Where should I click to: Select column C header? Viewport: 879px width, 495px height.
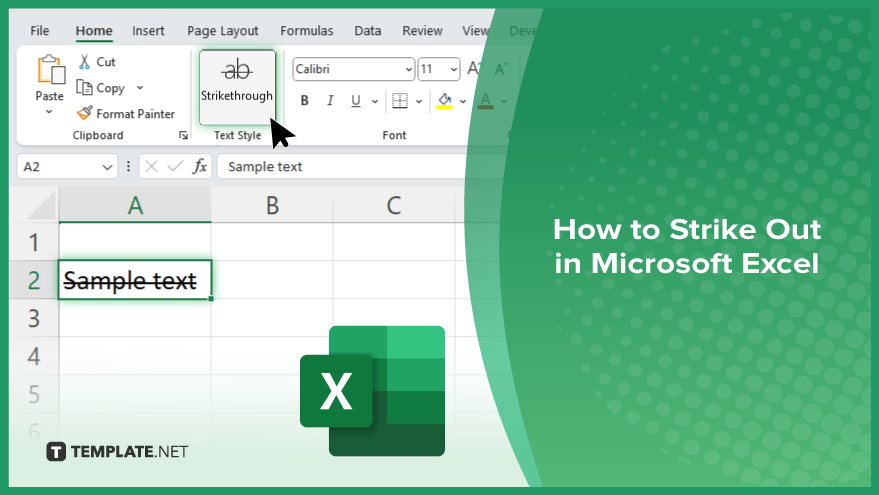(x=394, y=205)
